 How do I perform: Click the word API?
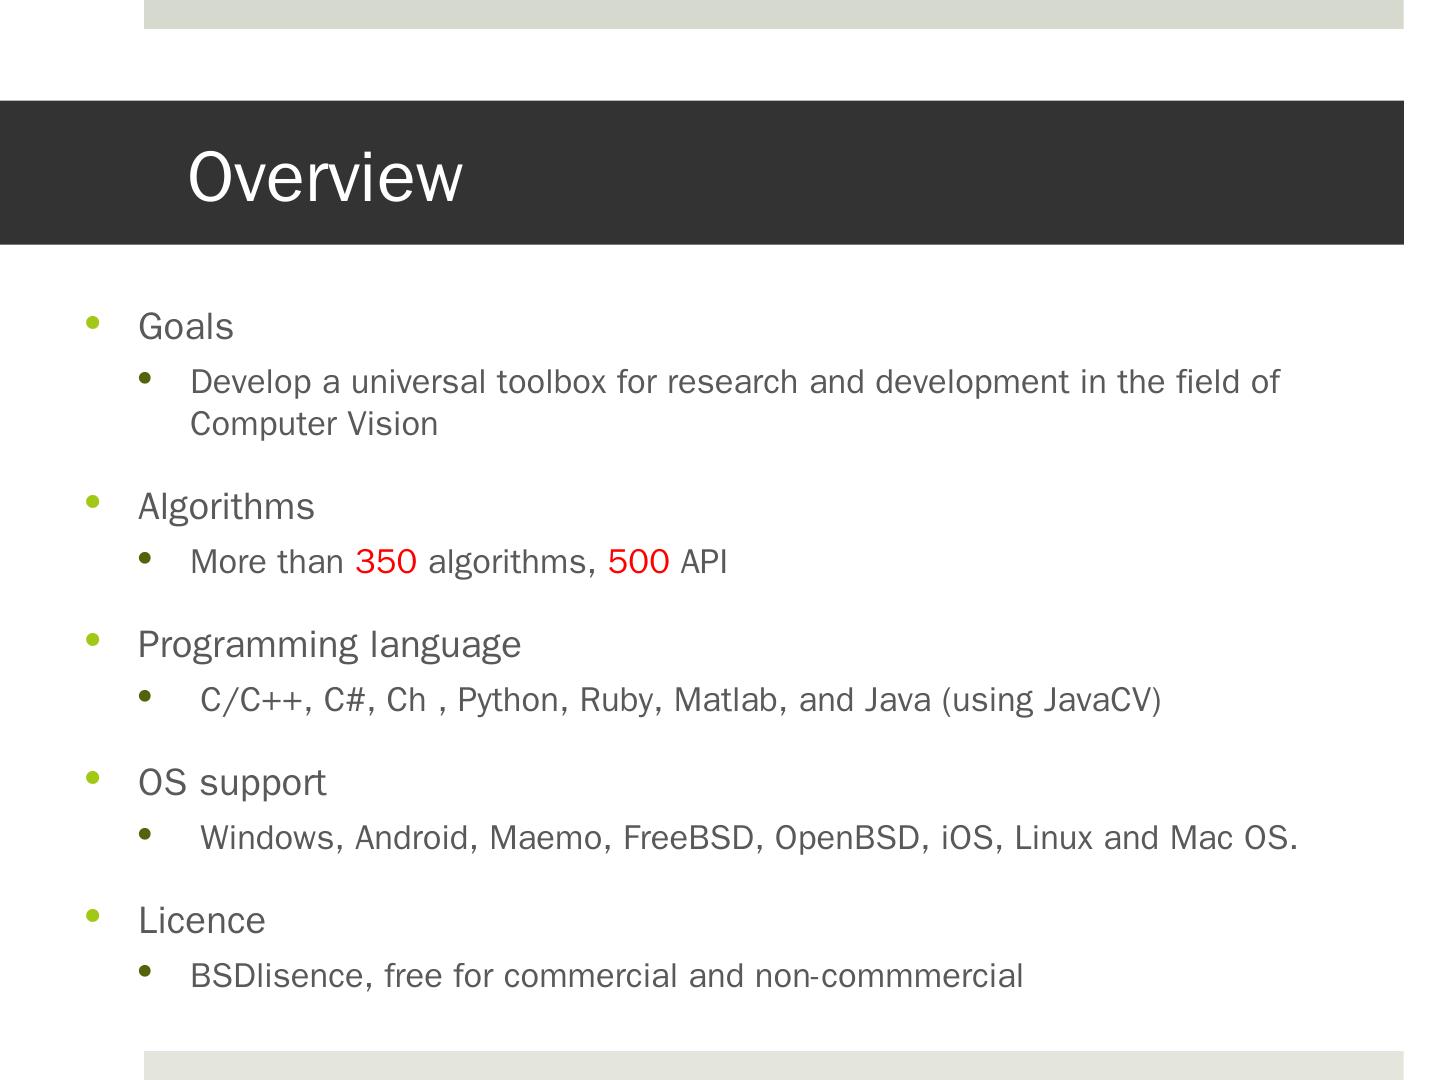pyautogui.click(x=704, y=562)
